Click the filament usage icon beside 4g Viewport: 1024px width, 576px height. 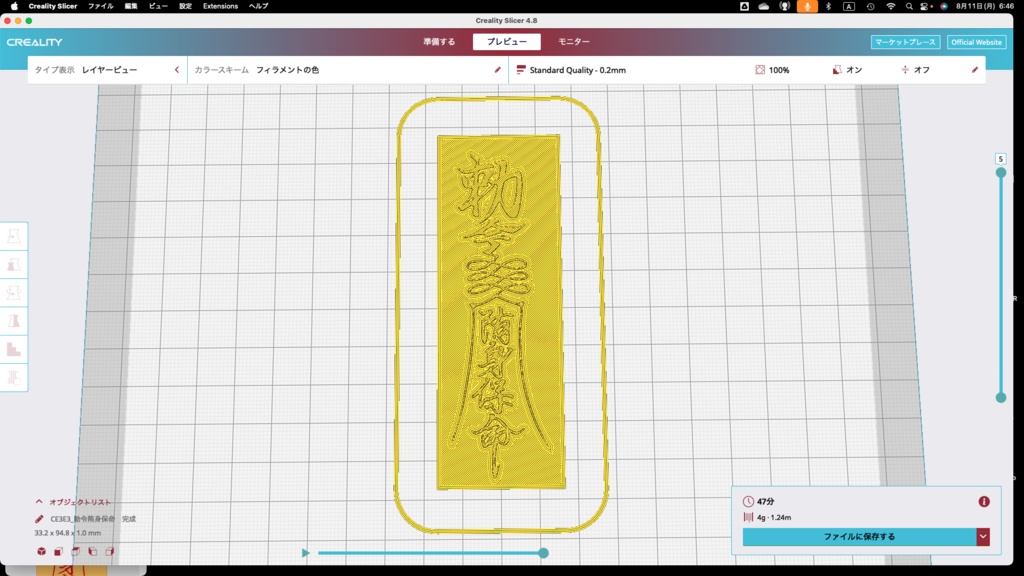click(x=748, y=517)
